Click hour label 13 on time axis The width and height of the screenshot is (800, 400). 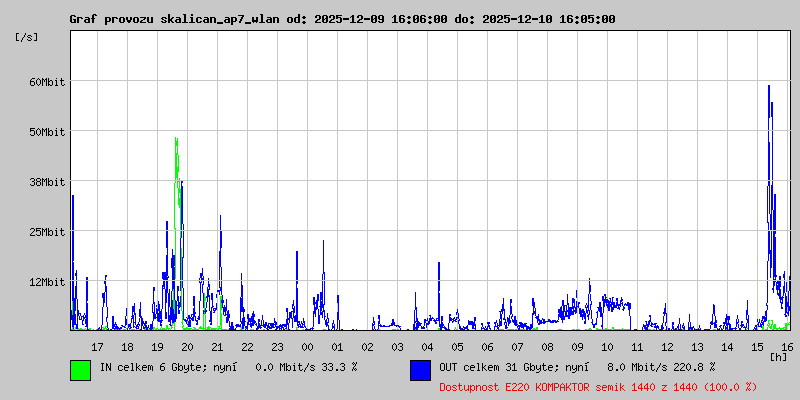[x=697, y=347]
